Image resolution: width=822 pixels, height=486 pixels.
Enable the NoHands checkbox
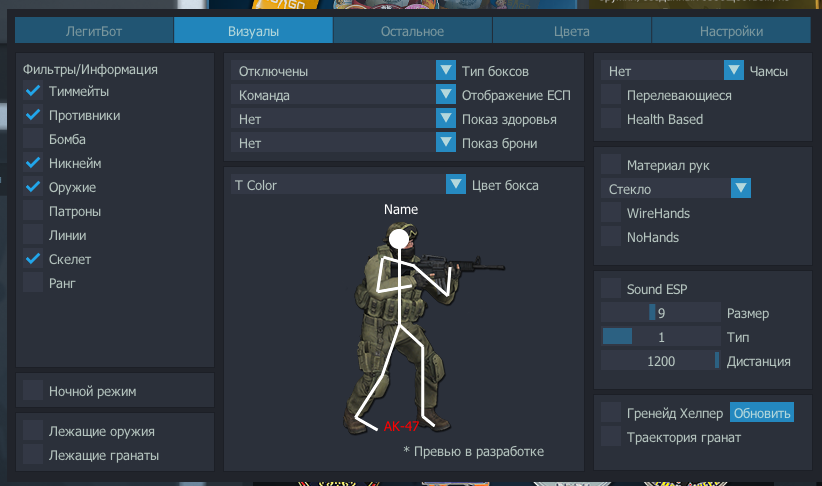click(611, 236)
